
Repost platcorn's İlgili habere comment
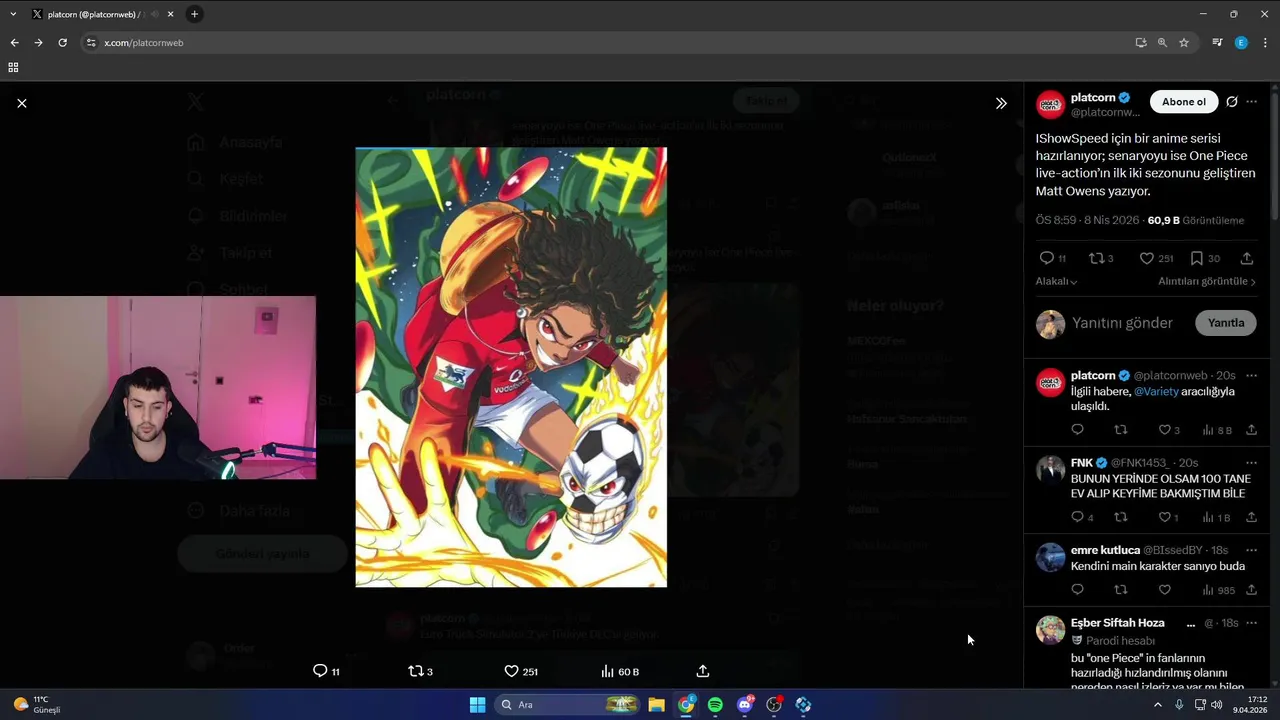tap(1121, 430)
